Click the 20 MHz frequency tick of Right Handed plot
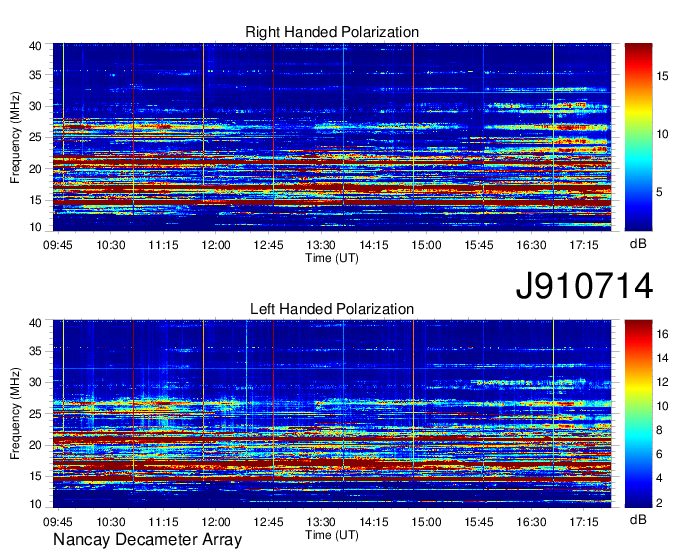 (x=35, y=169)
